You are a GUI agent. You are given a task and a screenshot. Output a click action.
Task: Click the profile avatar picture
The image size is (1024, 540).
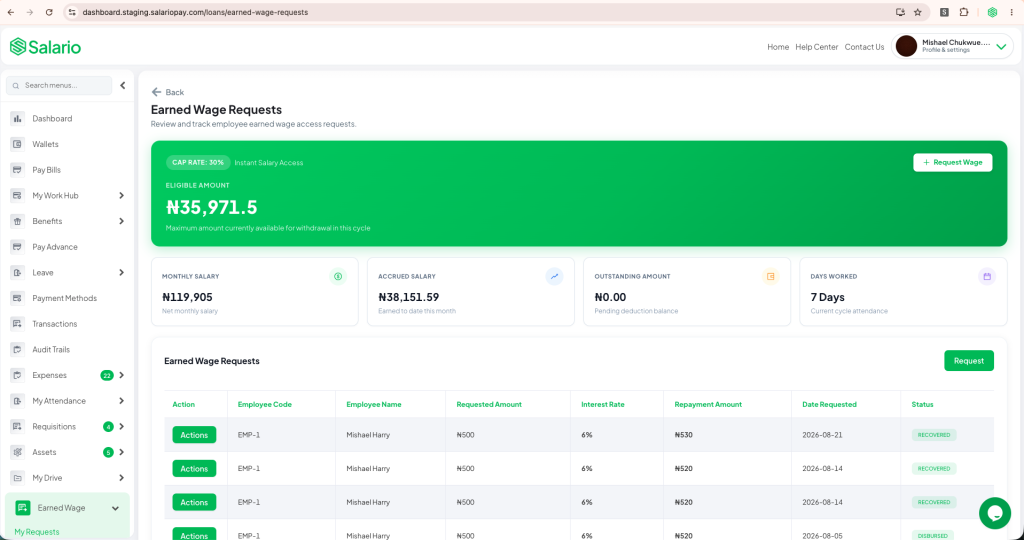(x=906, y=46)
